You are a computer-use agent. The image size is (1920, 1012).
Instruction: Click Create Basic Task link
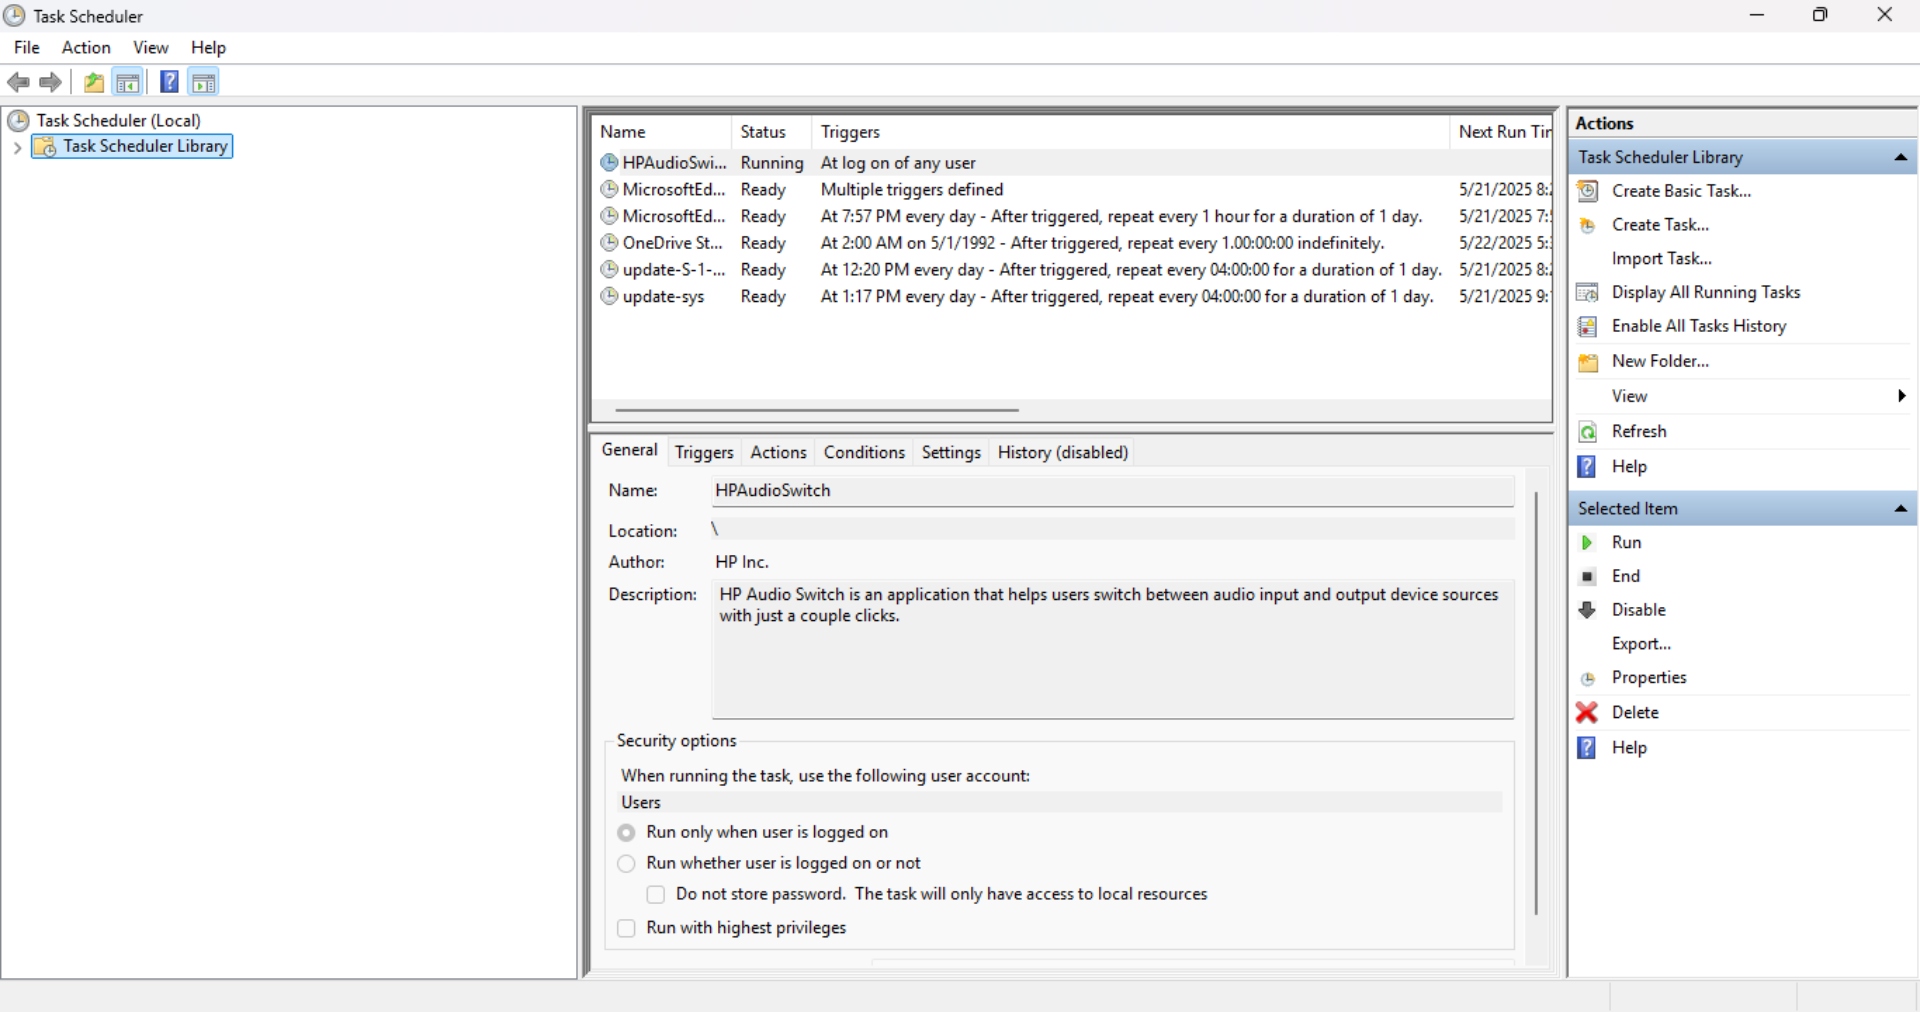1681,191
